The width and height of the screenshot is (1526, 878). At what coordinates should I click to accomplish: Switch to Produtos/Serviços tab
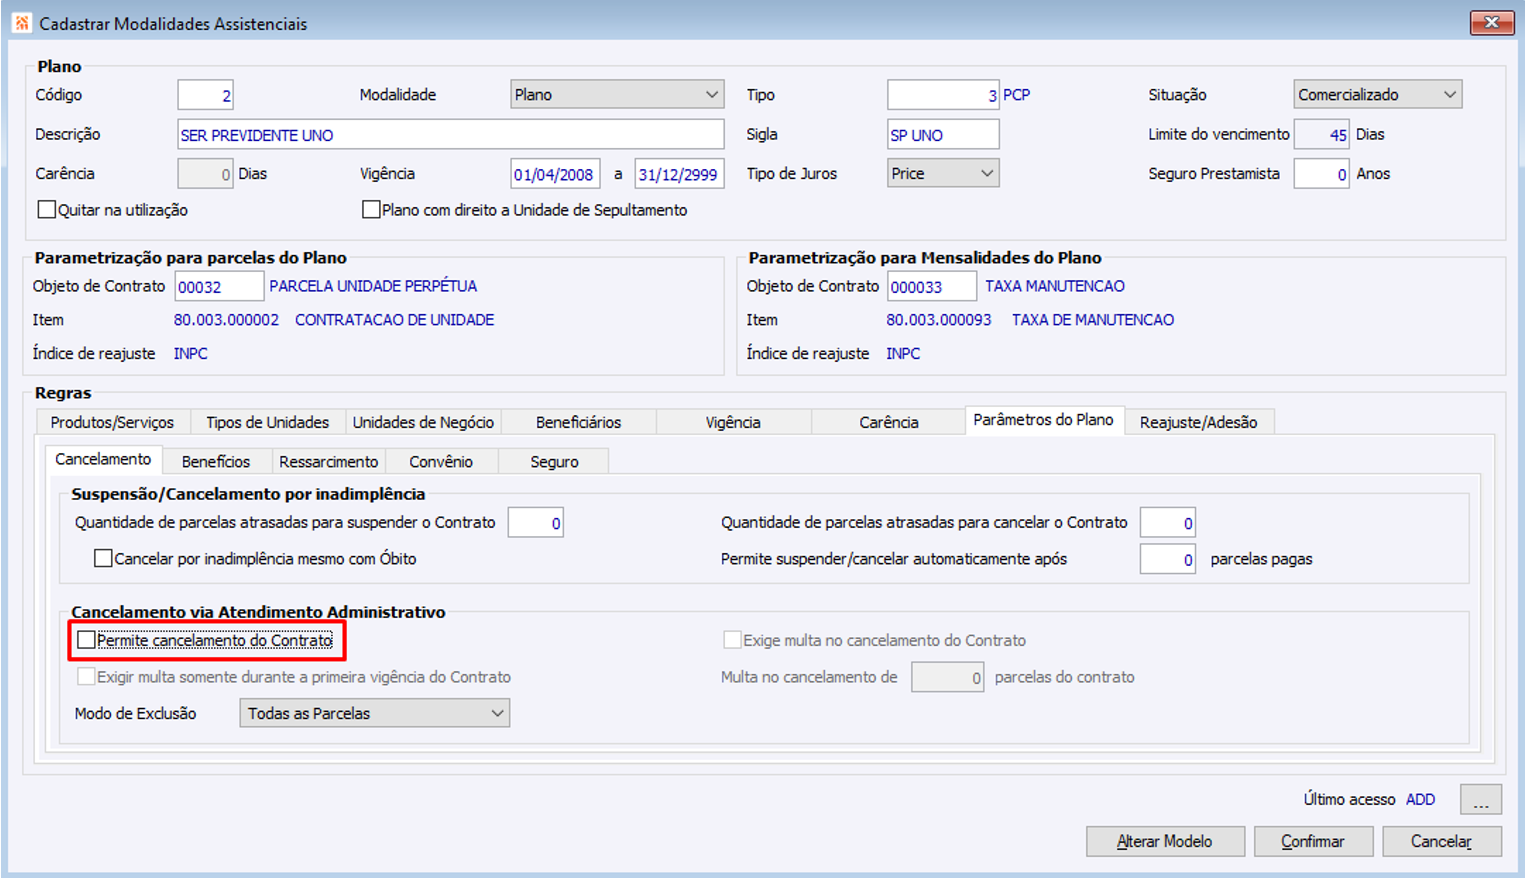(x=112, y=422)
